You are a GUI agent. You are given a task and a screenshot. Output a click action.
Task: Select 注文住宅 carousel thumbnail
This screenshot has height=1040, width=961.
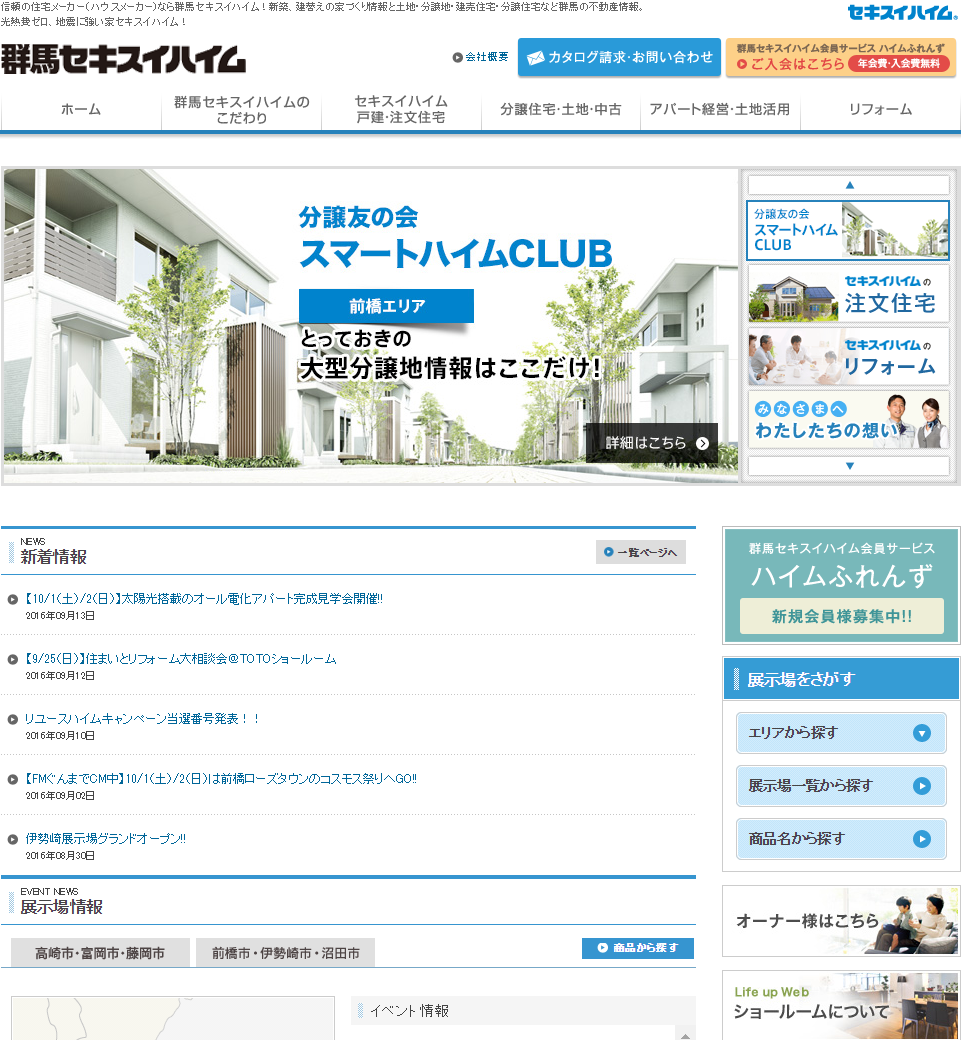coord(848,293)
